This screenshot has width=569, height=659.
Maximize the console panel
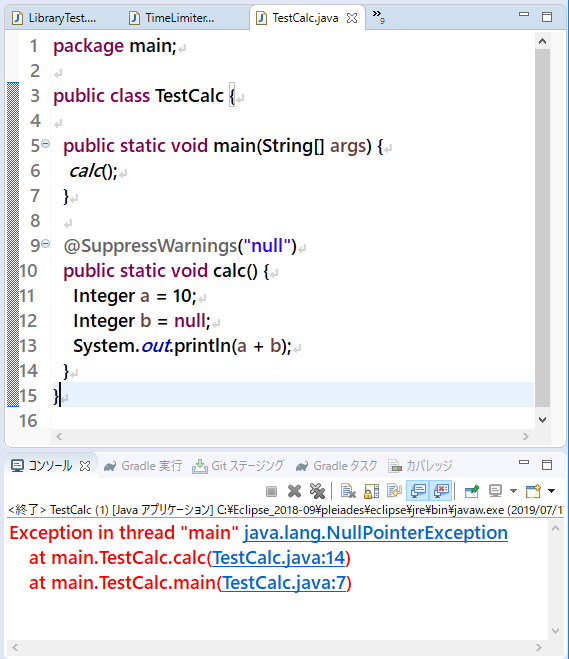point(547,465)
